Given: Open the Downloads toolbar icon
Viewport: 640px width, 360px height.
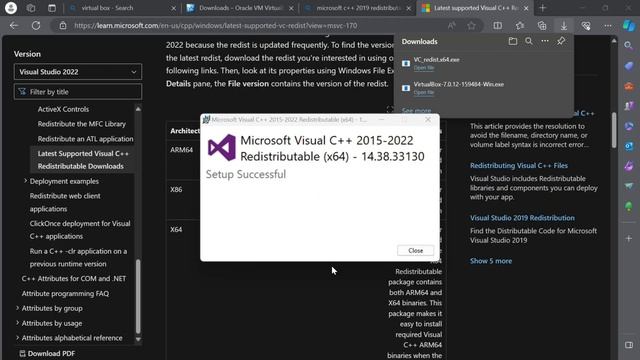Looking at the screenshot, I should [564, 25].
